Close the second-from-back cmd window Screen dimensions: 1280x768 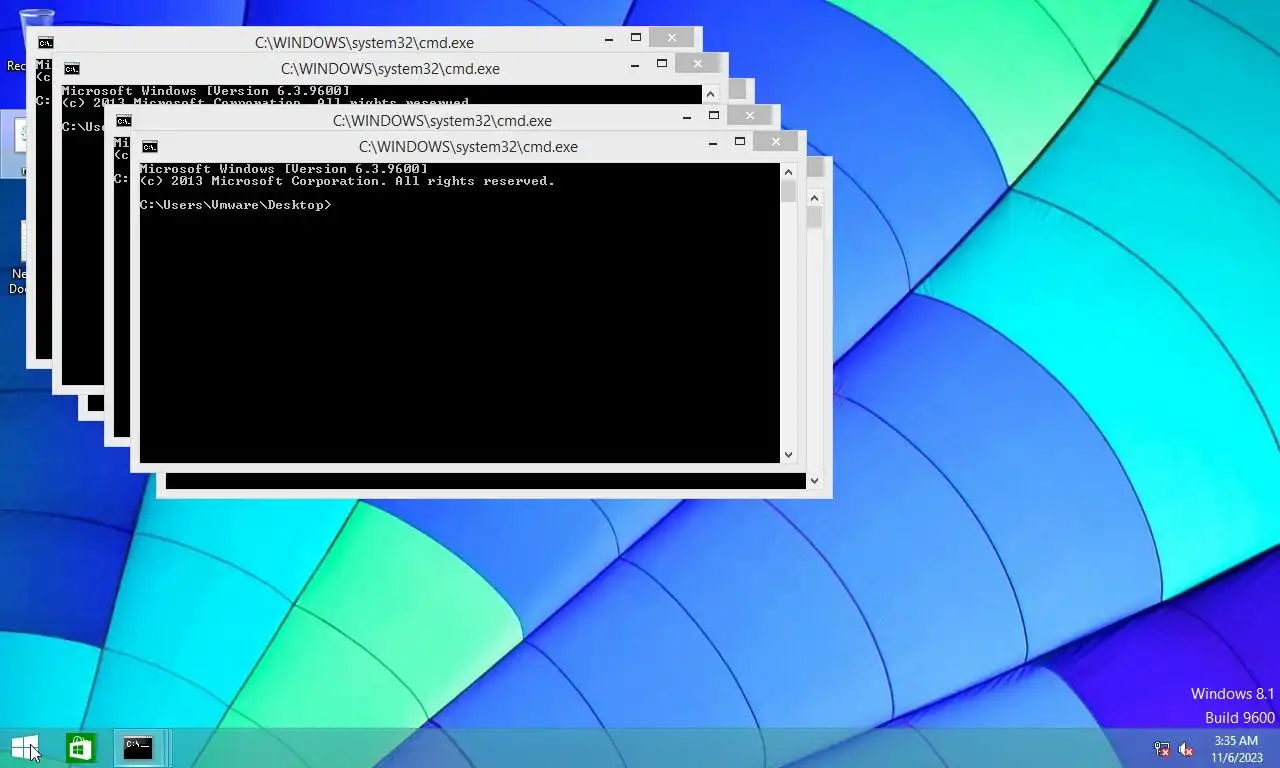point(698,64)
